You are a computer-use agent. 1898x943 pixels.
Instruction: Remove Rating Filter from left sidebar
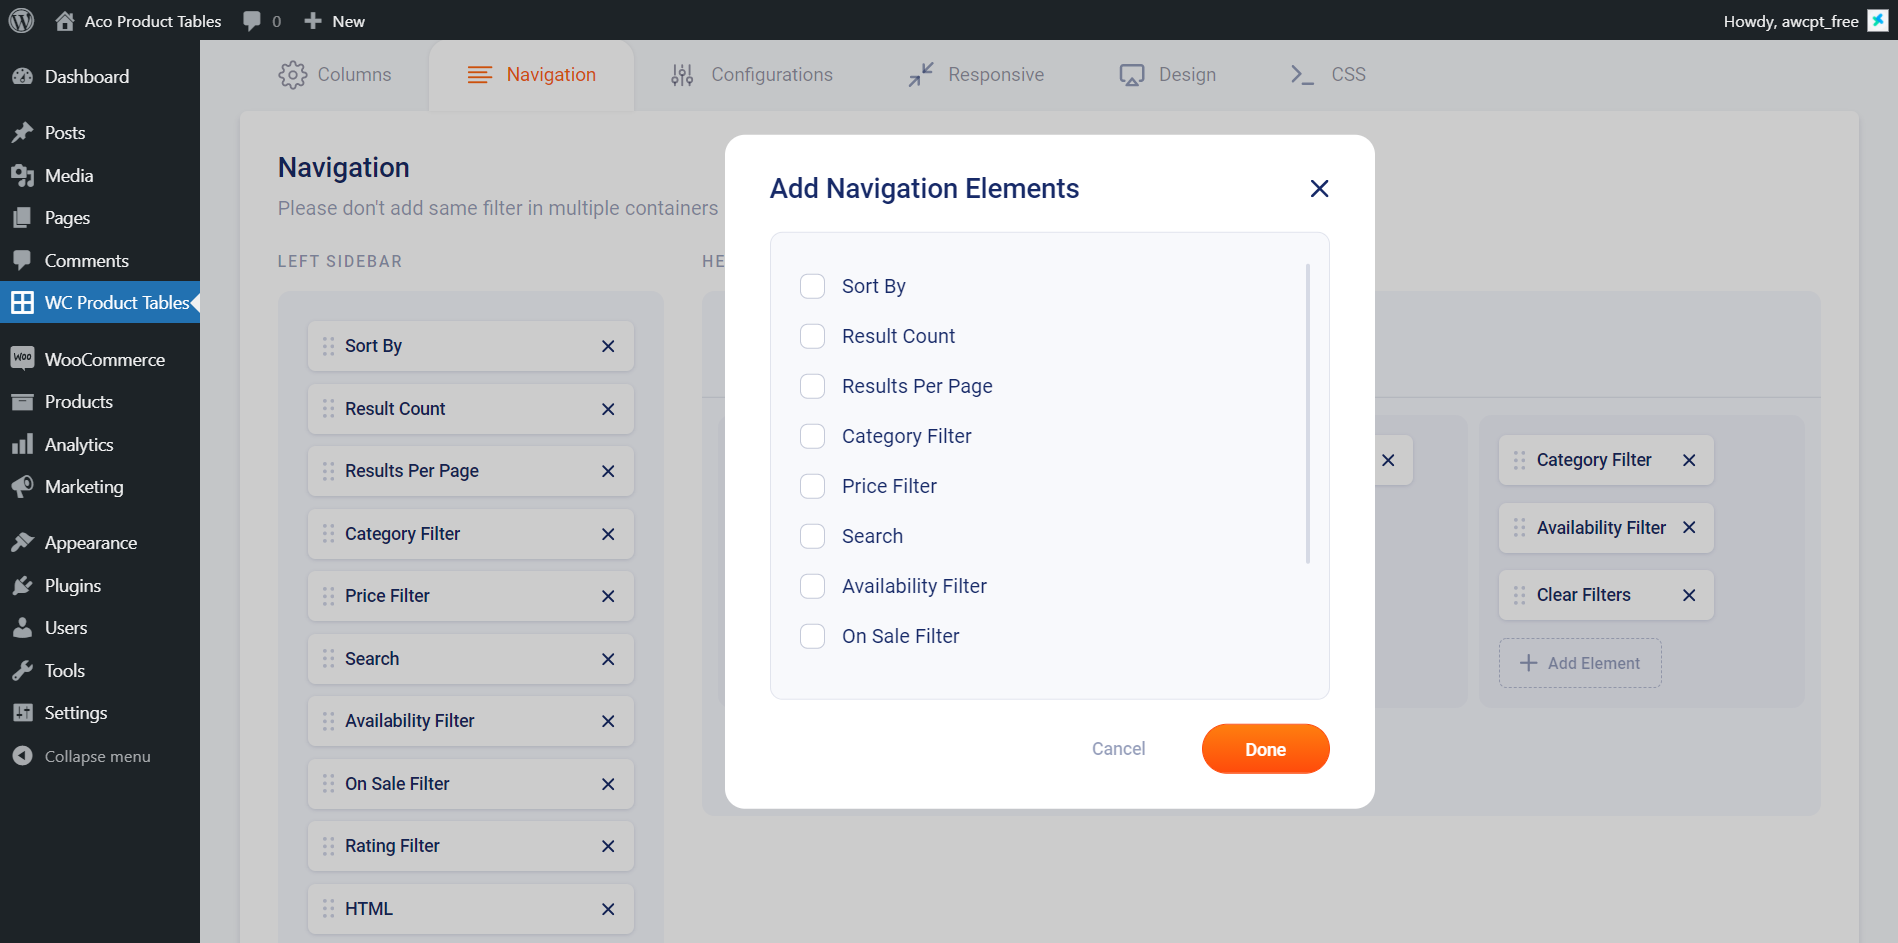pos(608,846)
